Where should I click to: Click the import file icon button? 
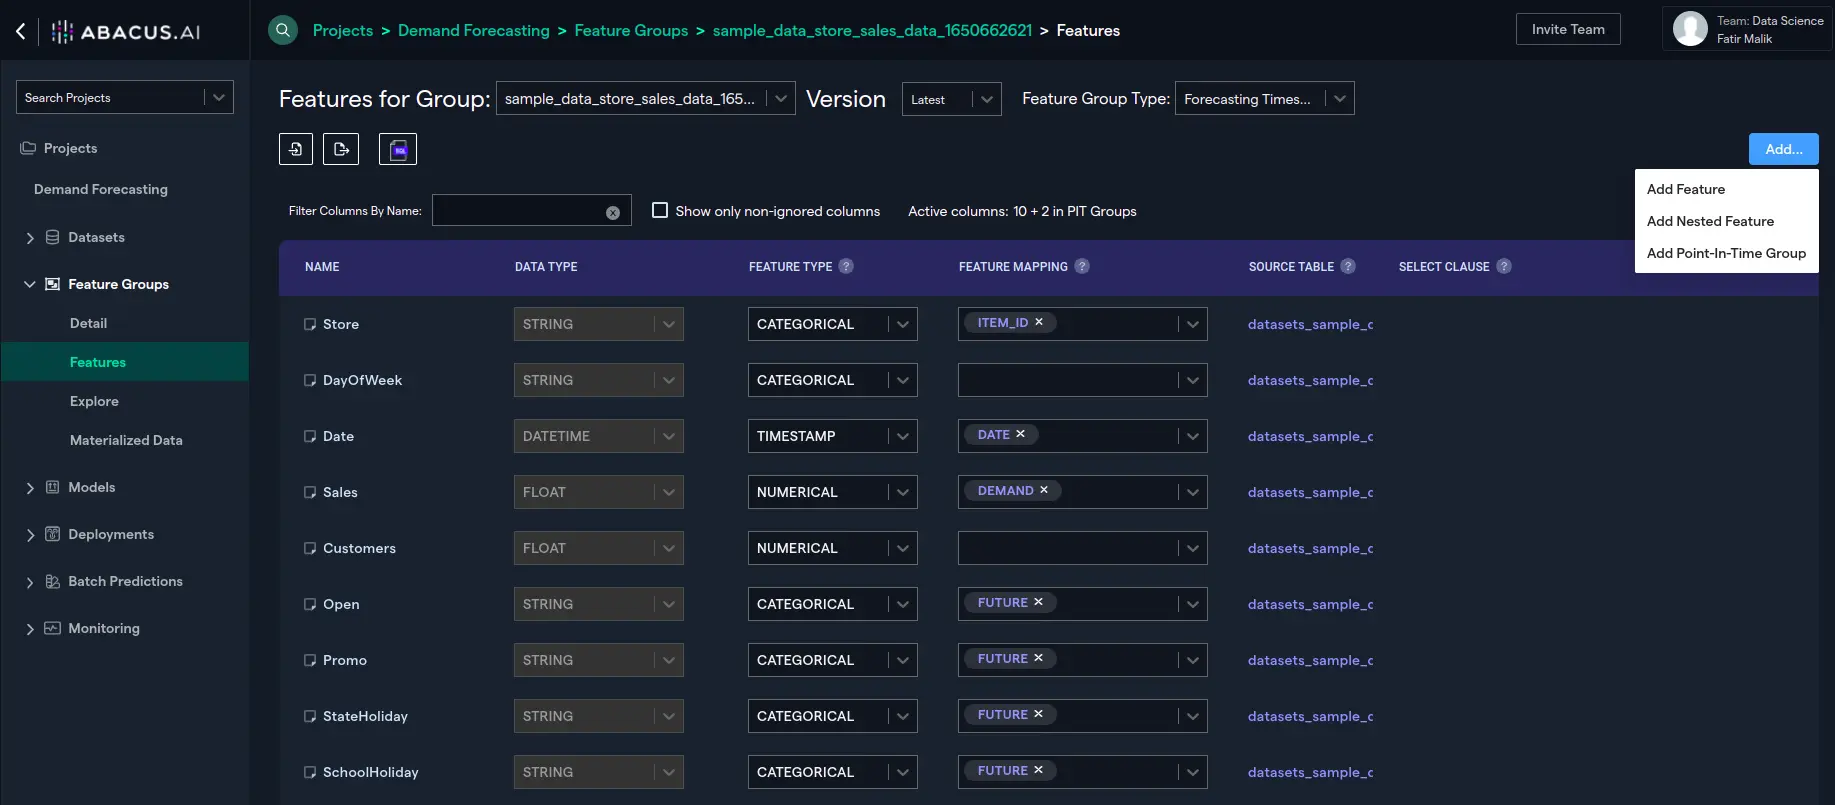click(x=296, y=149)
